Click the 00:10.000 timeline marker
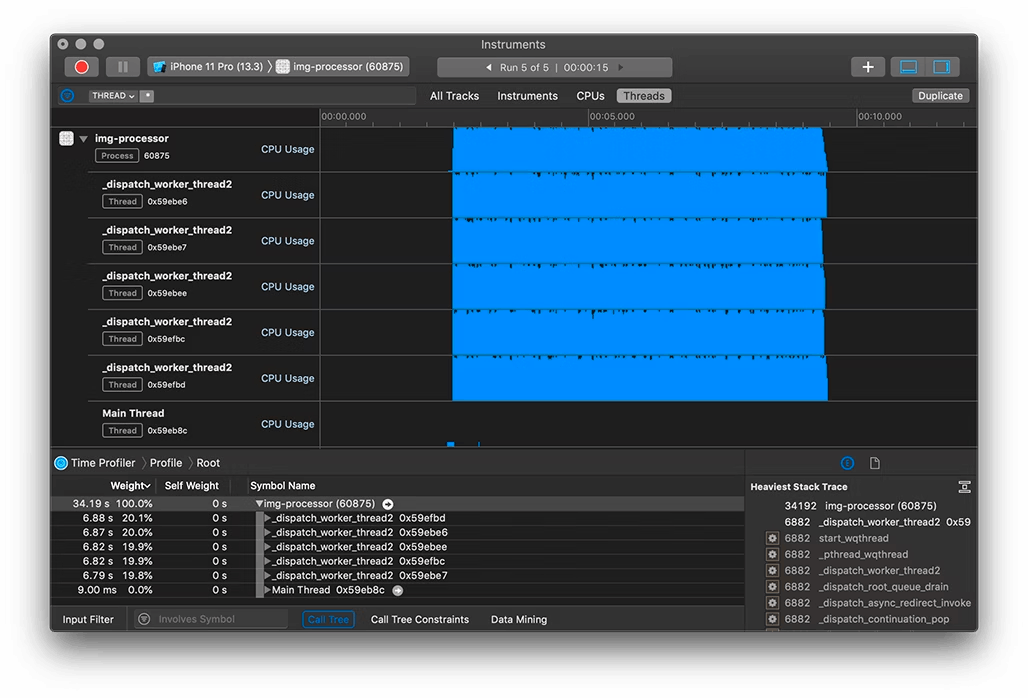The width and height of the screenshot is (1028, 698). coord(880,116)
